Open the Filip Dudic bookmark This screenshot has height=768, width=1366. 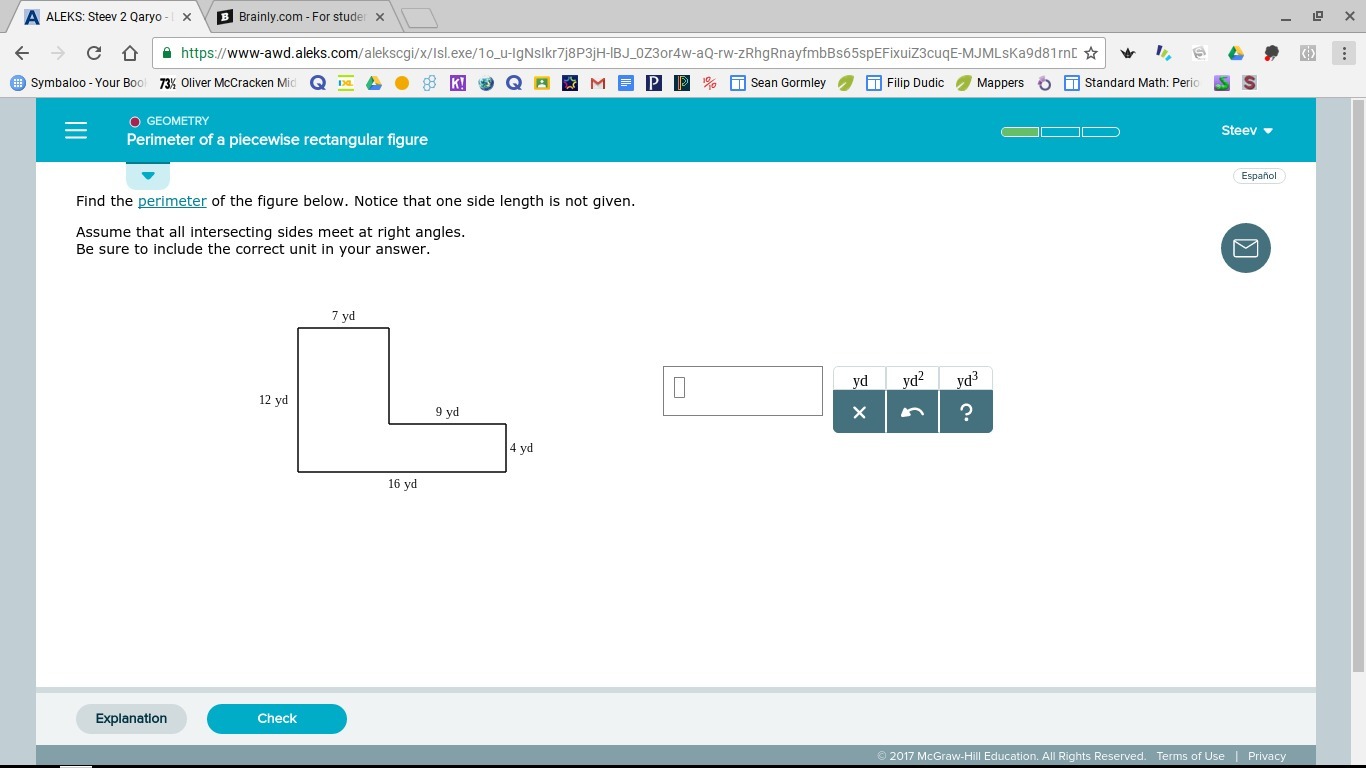(x=905, y=83)
